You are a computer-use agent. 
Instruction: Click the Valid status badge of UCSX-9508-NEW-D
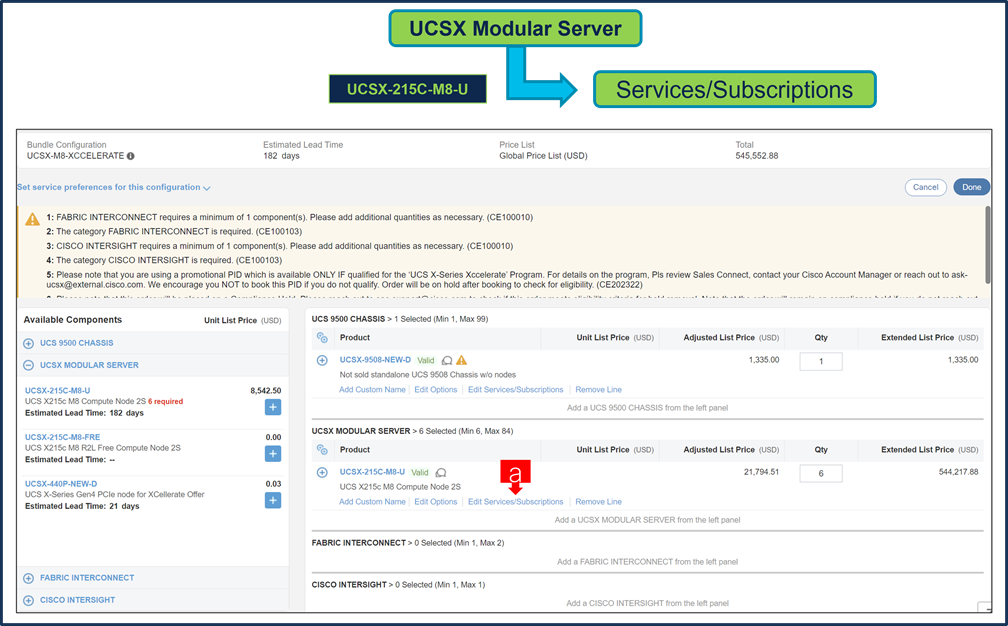[x=426, y=361]
